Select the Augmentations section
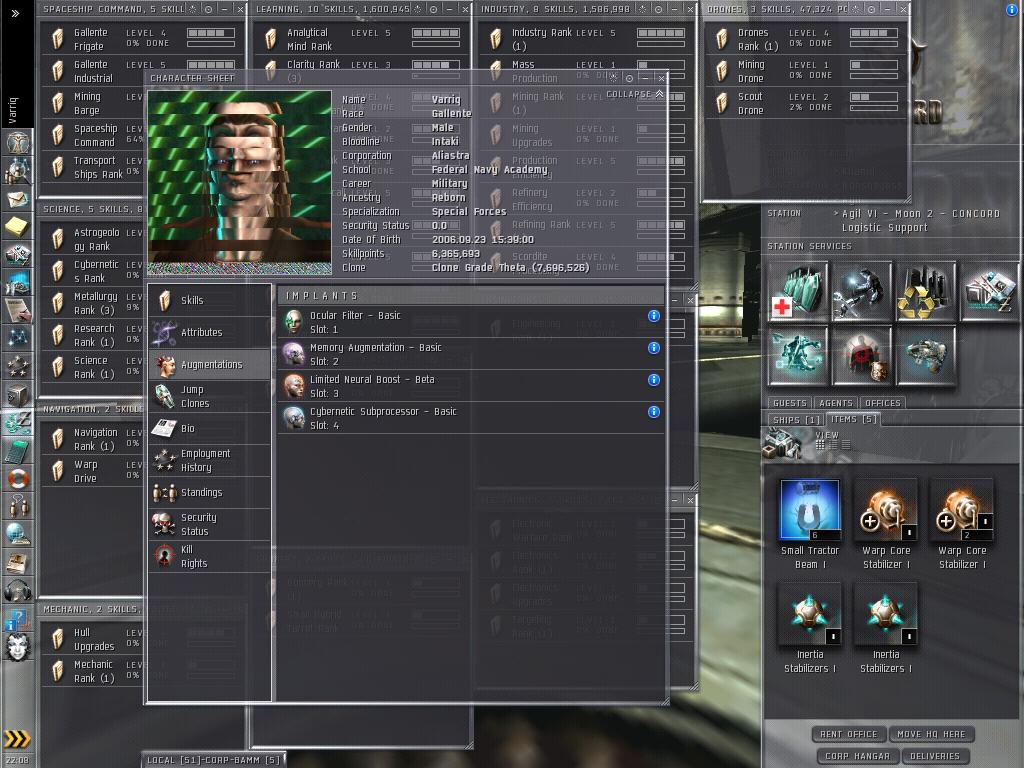Image resolution: width=1024 pixels, height=768 pixels. 210,364
